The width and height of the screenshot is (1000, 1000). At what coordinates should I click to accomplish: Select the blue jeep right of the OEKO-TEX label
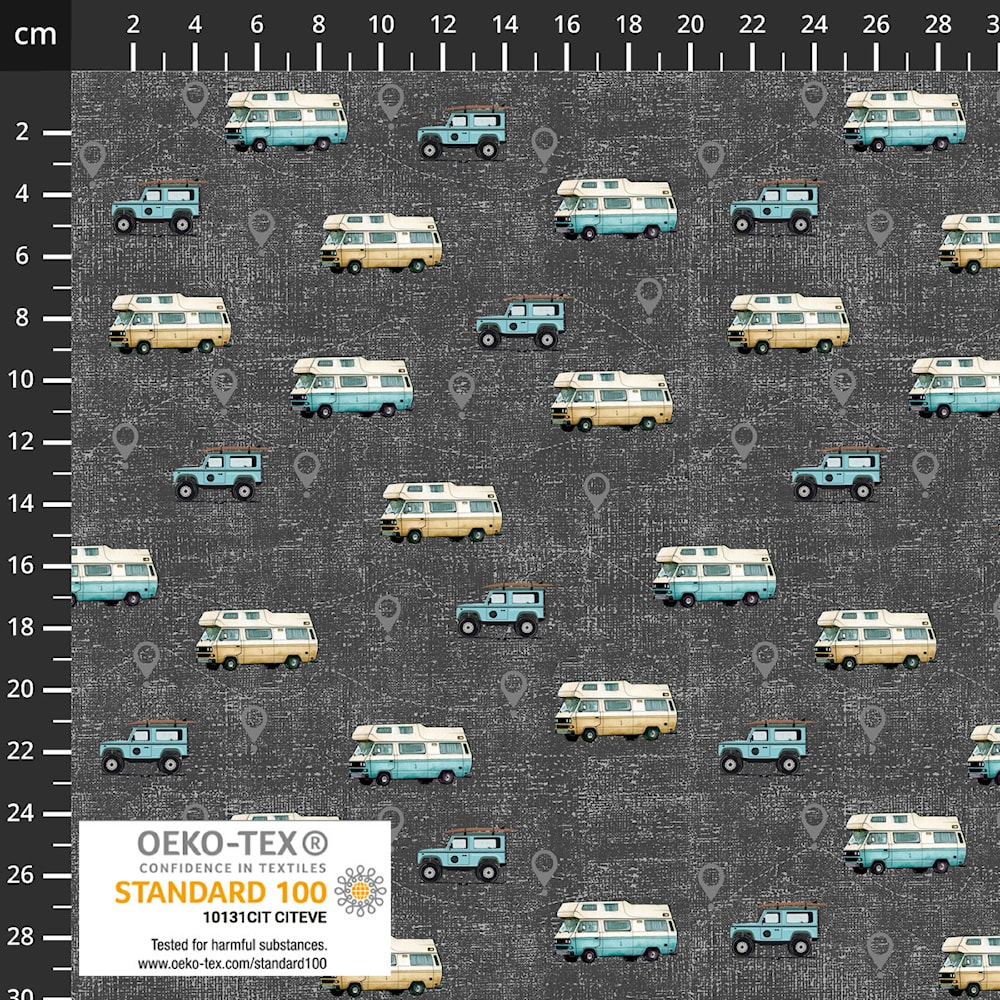462,854
